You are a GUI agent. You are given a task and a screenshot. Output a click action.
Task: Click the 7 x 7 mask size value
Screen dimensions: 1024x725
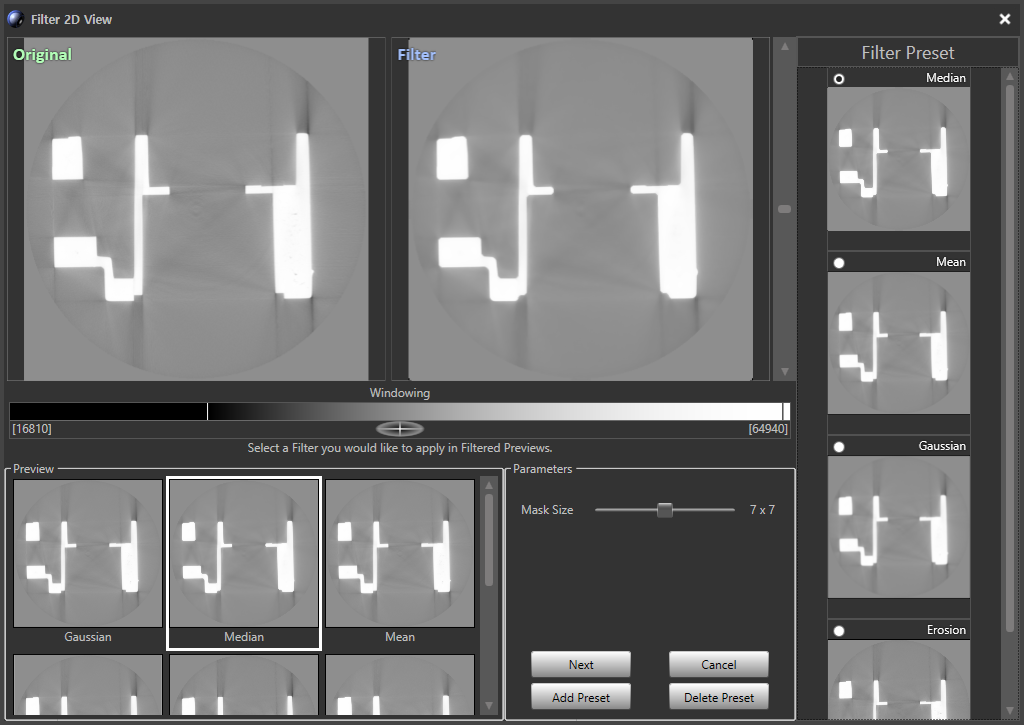click(762, 510)
